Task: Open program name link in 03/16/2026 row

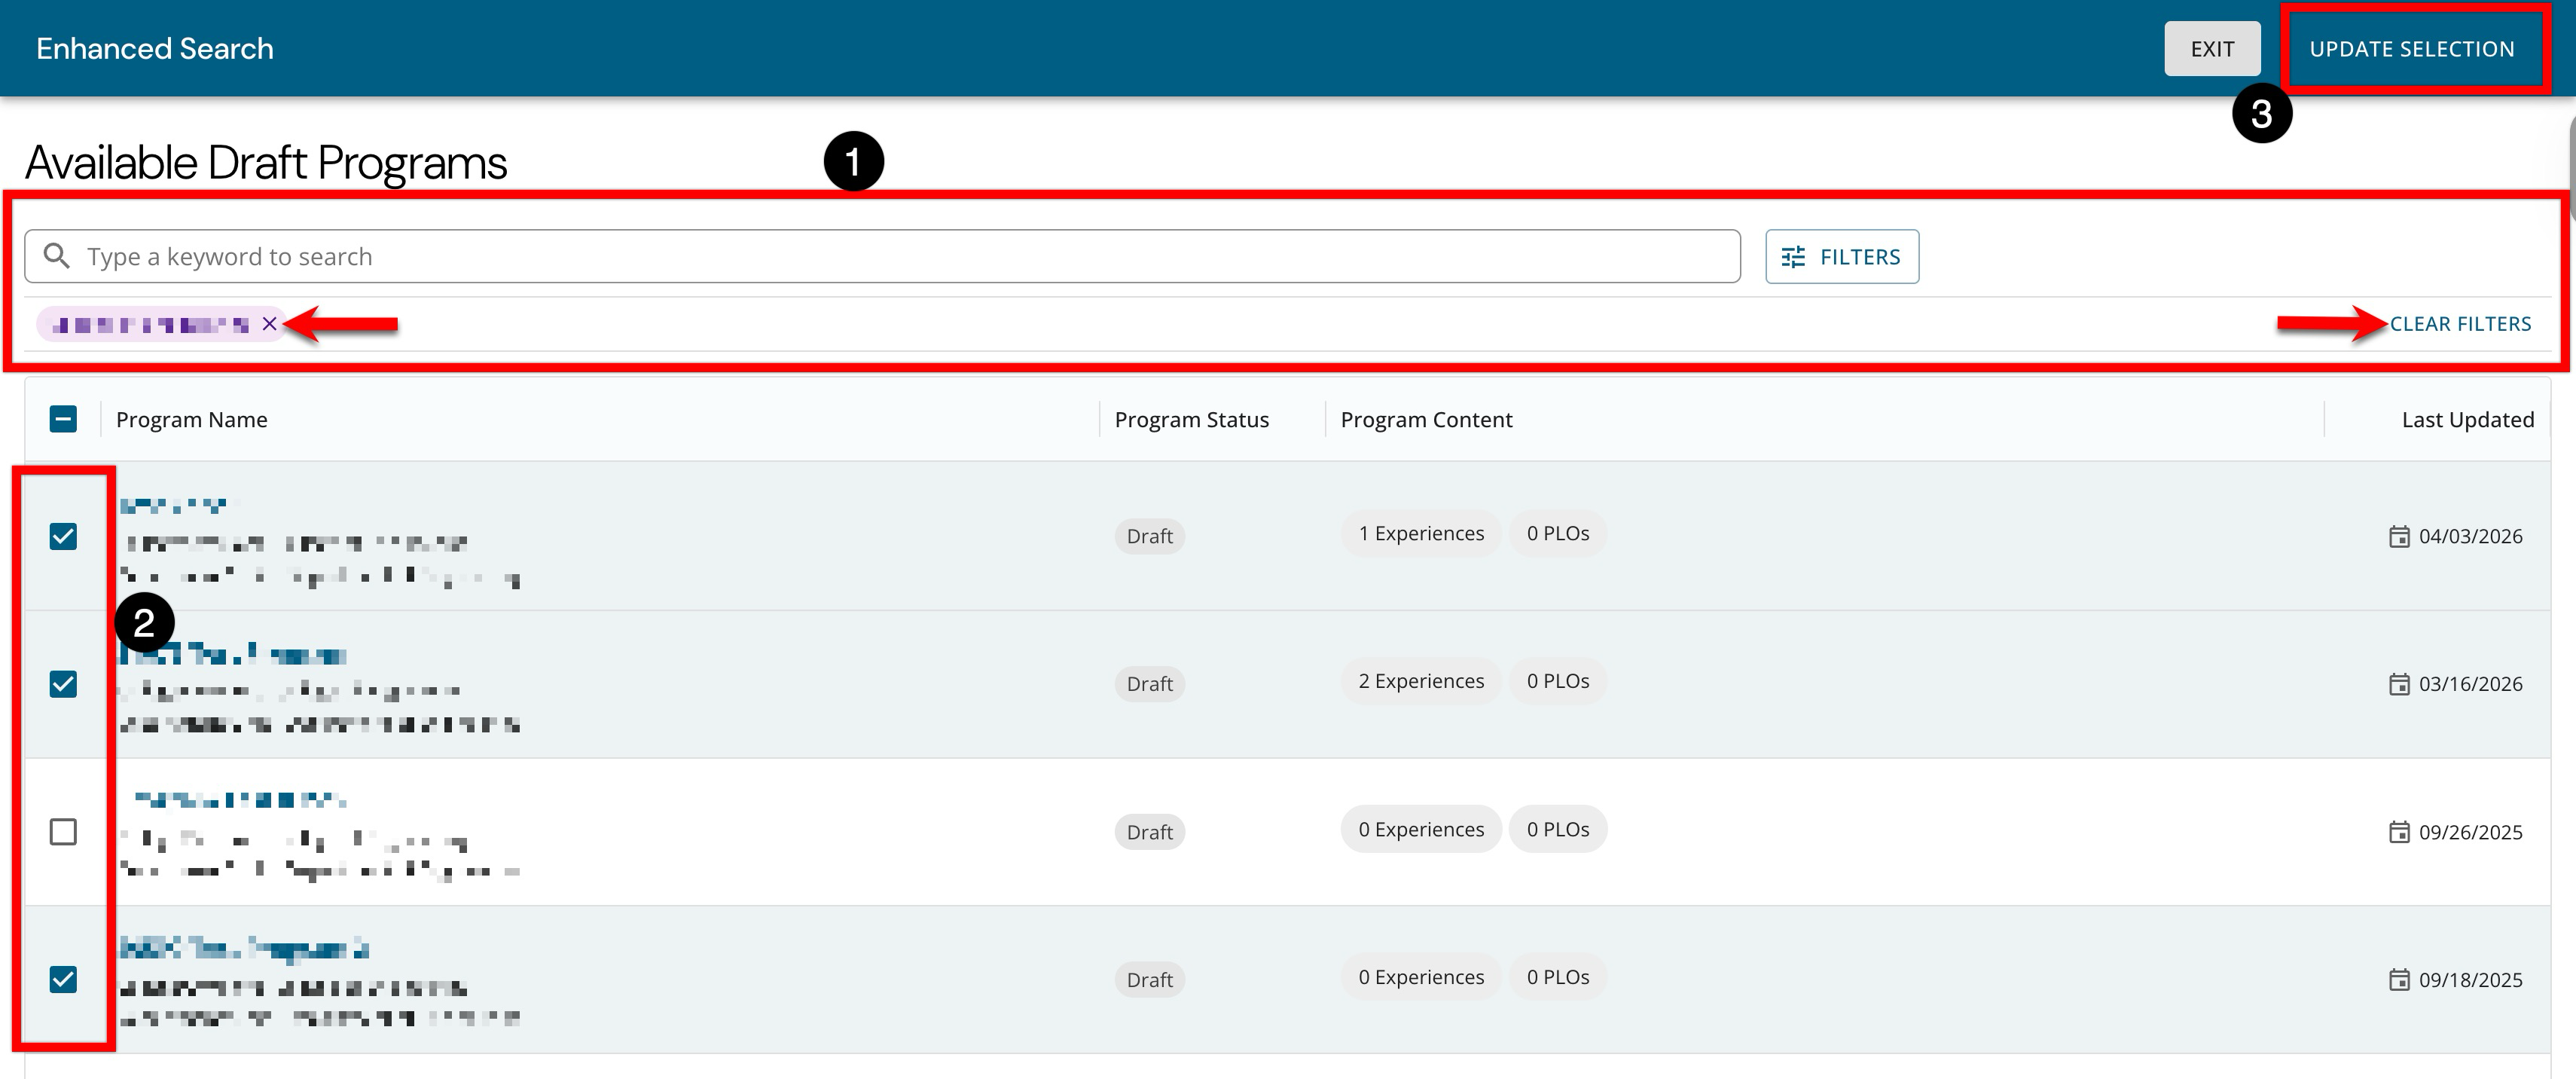Action: pos(233,655)
